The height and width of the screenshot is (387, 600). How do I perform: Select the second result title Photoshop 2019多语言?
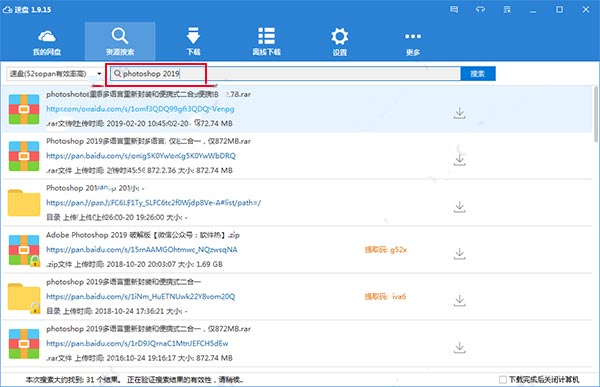[x=148, y=141]
